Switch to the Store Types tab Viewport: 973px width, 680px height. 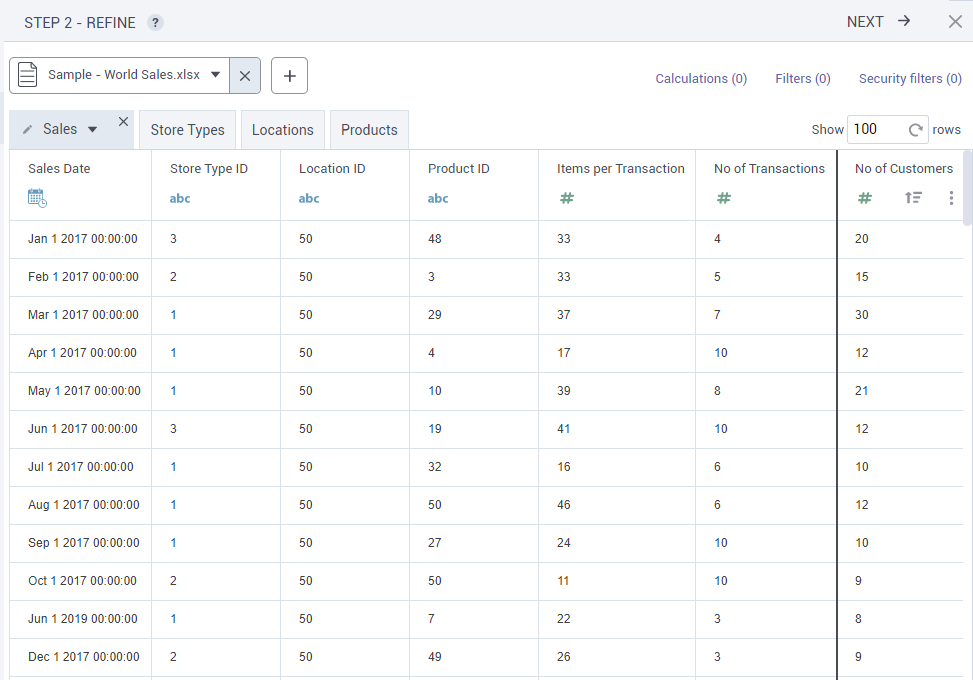tap(187, 130)
